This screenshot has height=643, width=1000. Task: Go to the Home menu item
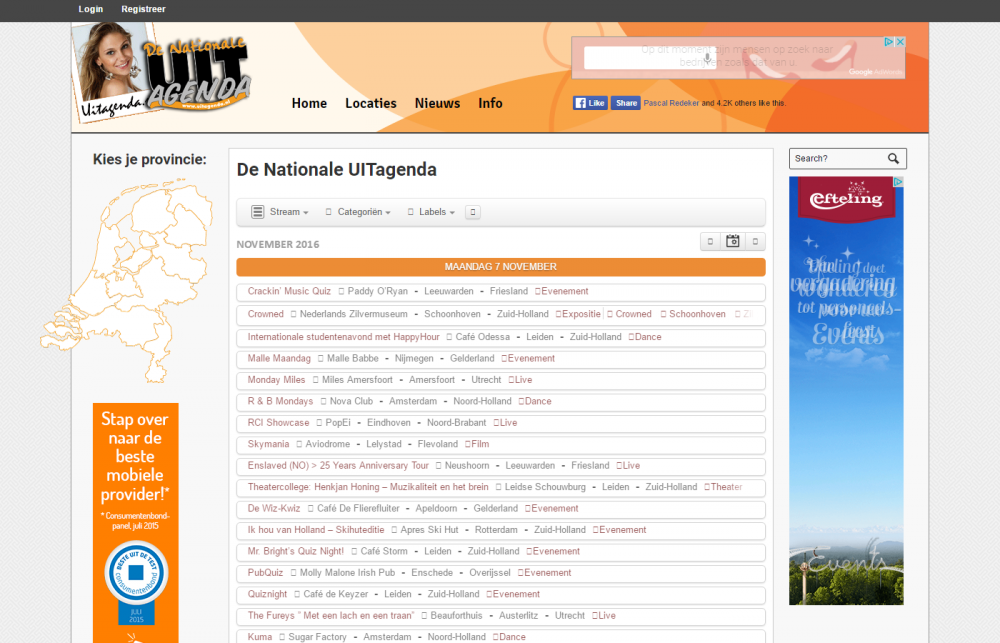(309, 103)
